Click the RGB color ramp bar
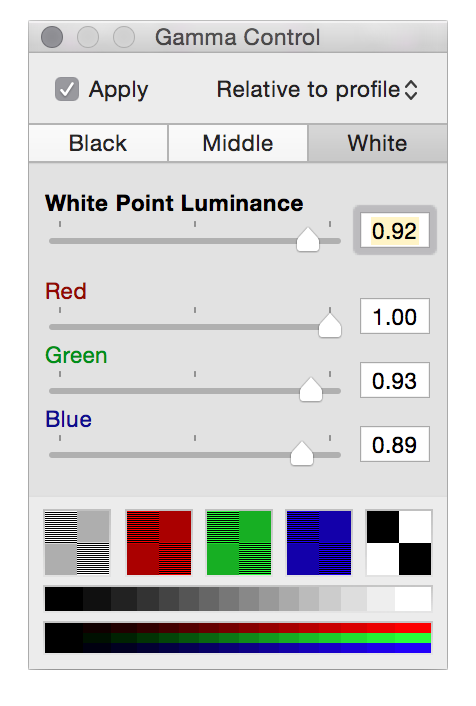Screen dimensions: 476x706 tap(238, 638)
